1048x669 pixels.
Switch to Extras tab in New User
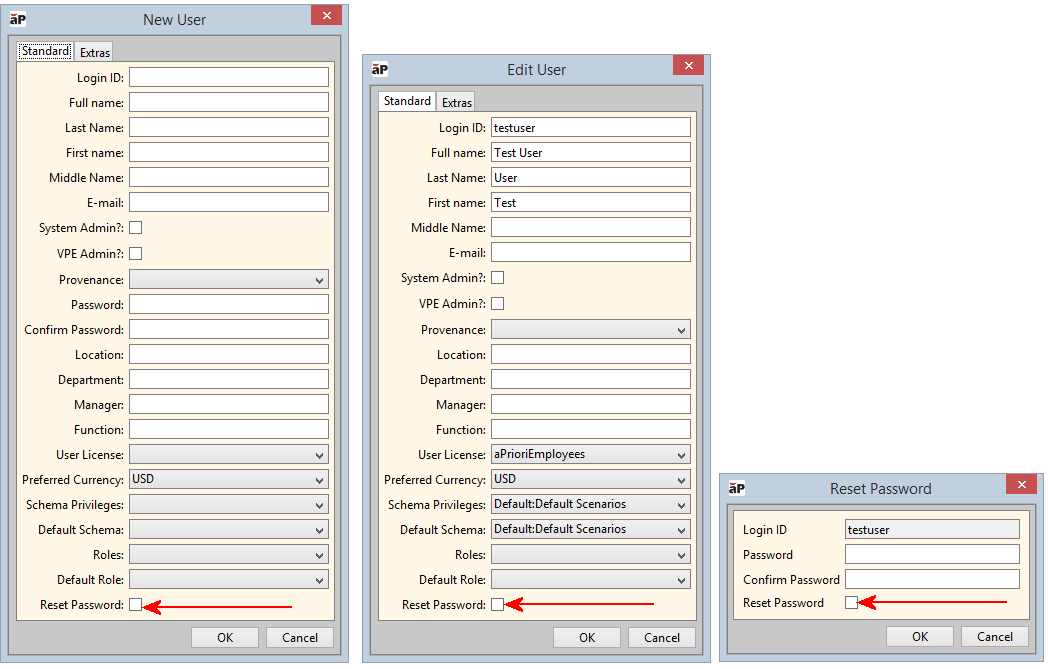click(95, 52)
